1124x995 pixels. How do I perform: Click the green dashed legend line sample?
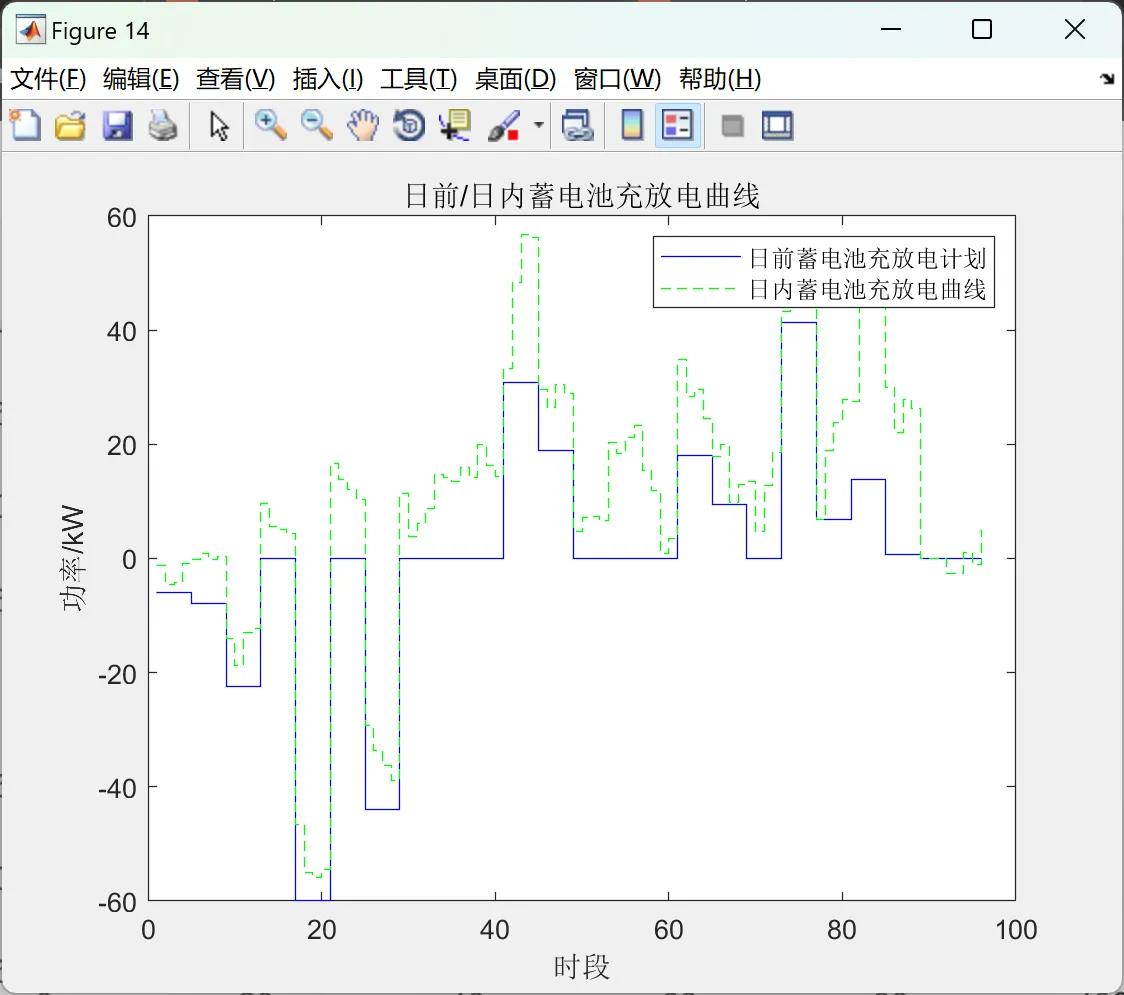700,289
